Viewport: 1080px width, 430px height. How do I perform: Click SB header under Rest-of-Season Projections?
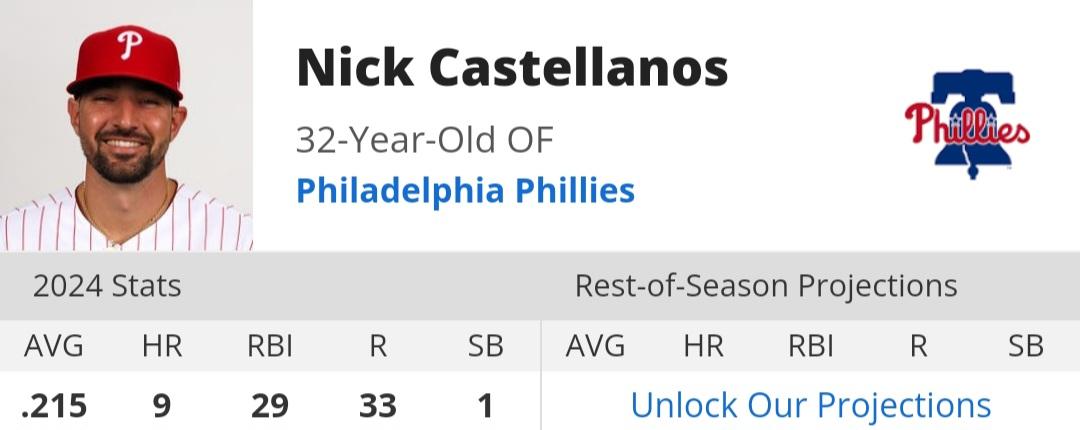(x=1026, y=346)
